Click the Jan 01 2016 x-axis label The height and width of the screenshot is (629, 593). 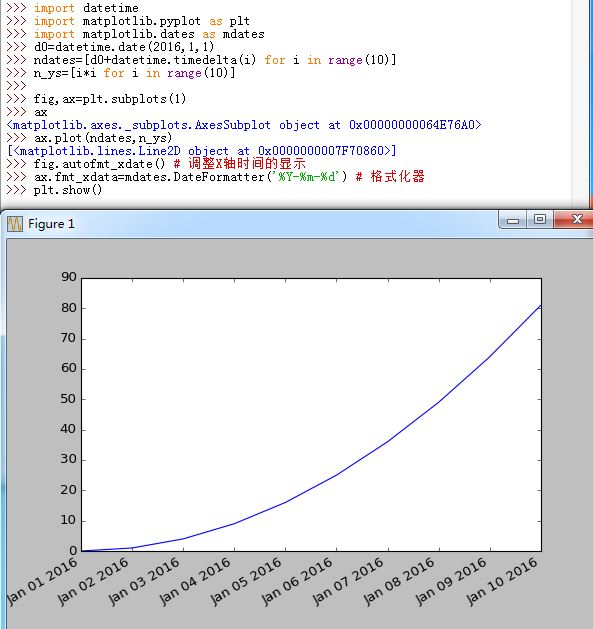(x=42, y=581)
